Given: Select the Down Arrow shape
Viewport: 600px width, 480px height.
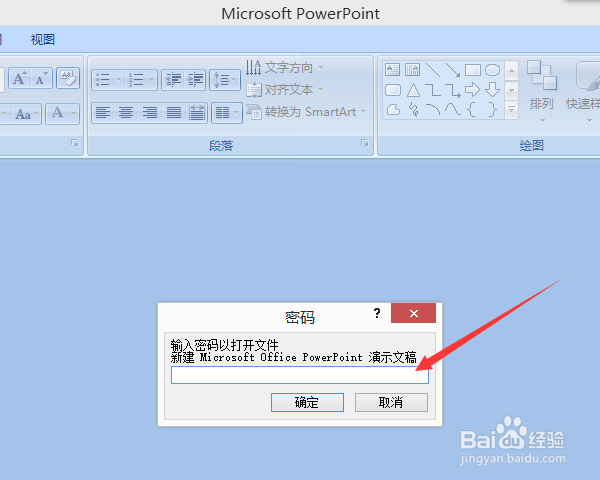Looking at the screenshot, I should click(x=492, y=90).
